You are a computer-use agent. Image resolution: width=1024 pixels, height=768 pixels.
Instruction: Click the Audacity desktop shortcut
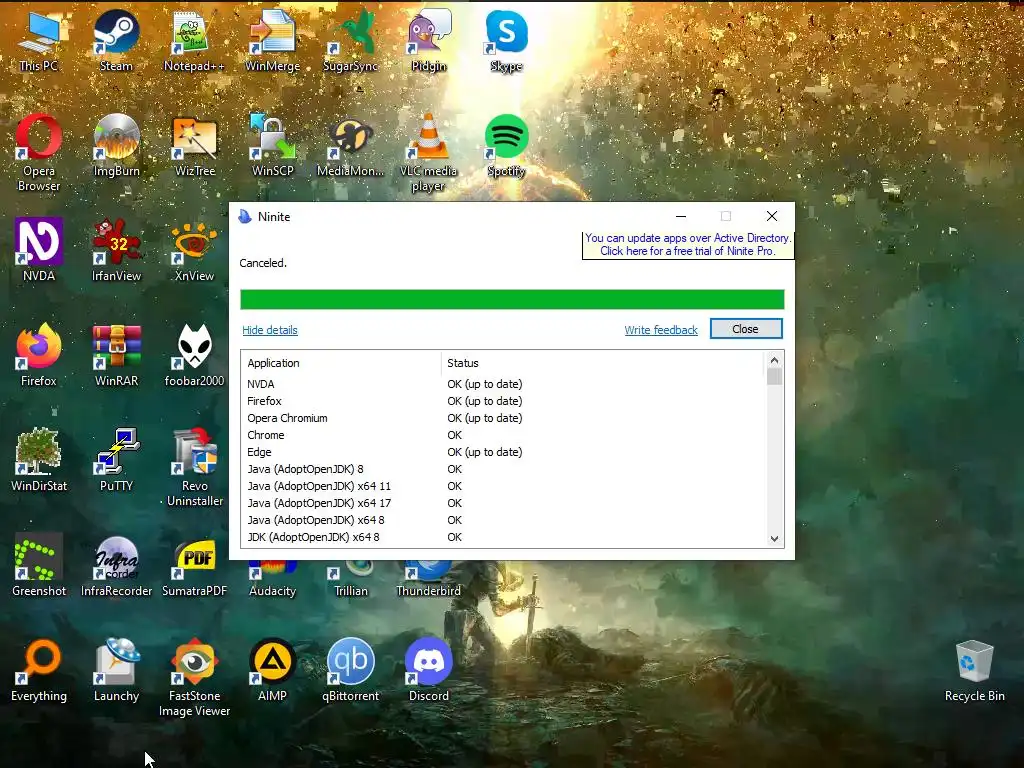[x=272, y=580]
